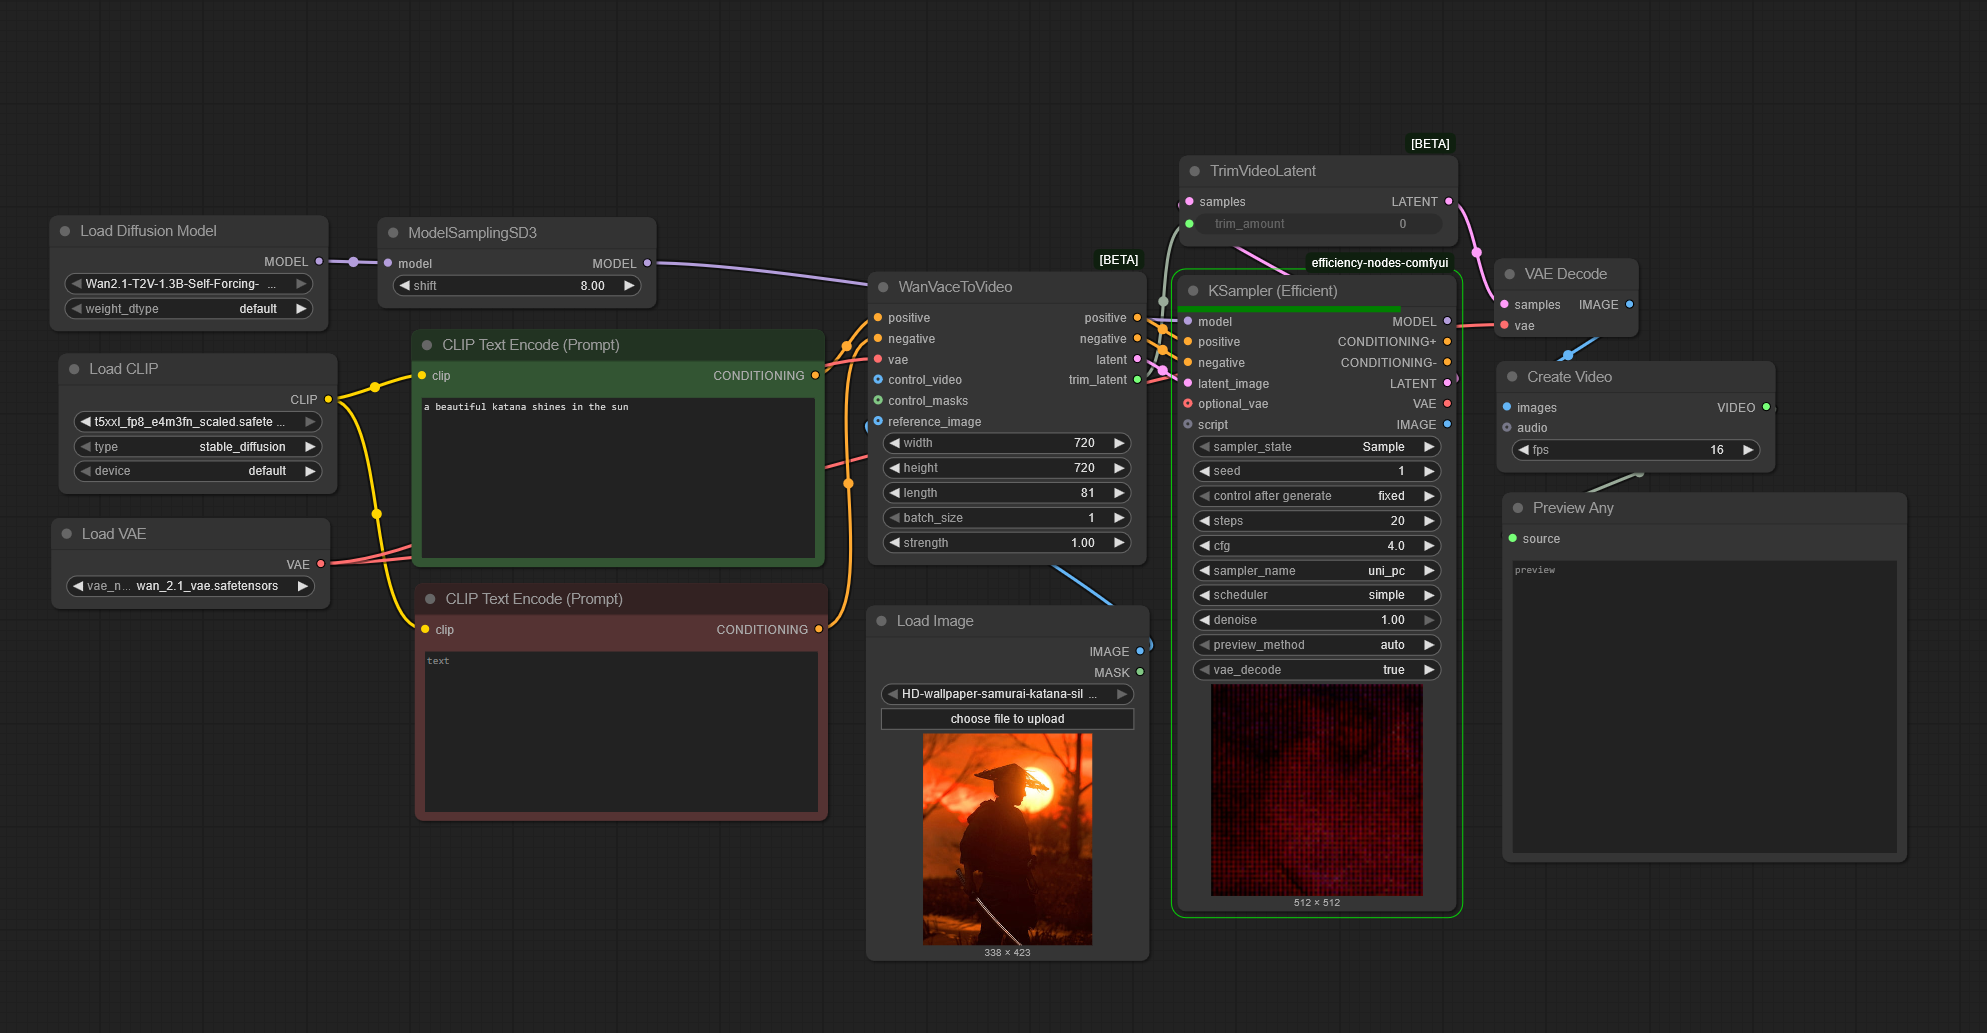
Task: Collapse the ModelSamplingSD3 node via its title dot
Action: click(393, 233)
